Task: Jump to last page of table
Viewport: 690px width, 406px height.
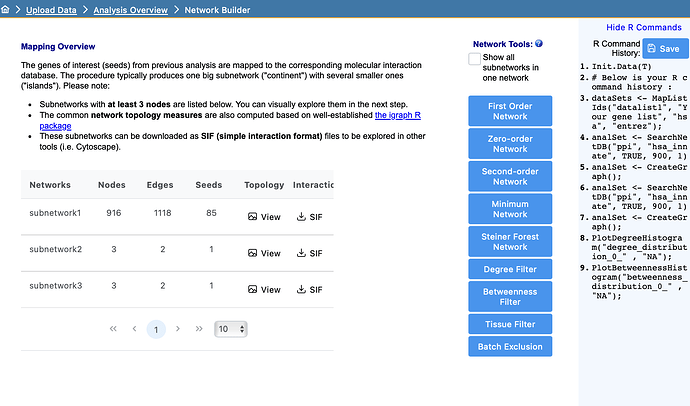Action: click(x=199, y=329)
